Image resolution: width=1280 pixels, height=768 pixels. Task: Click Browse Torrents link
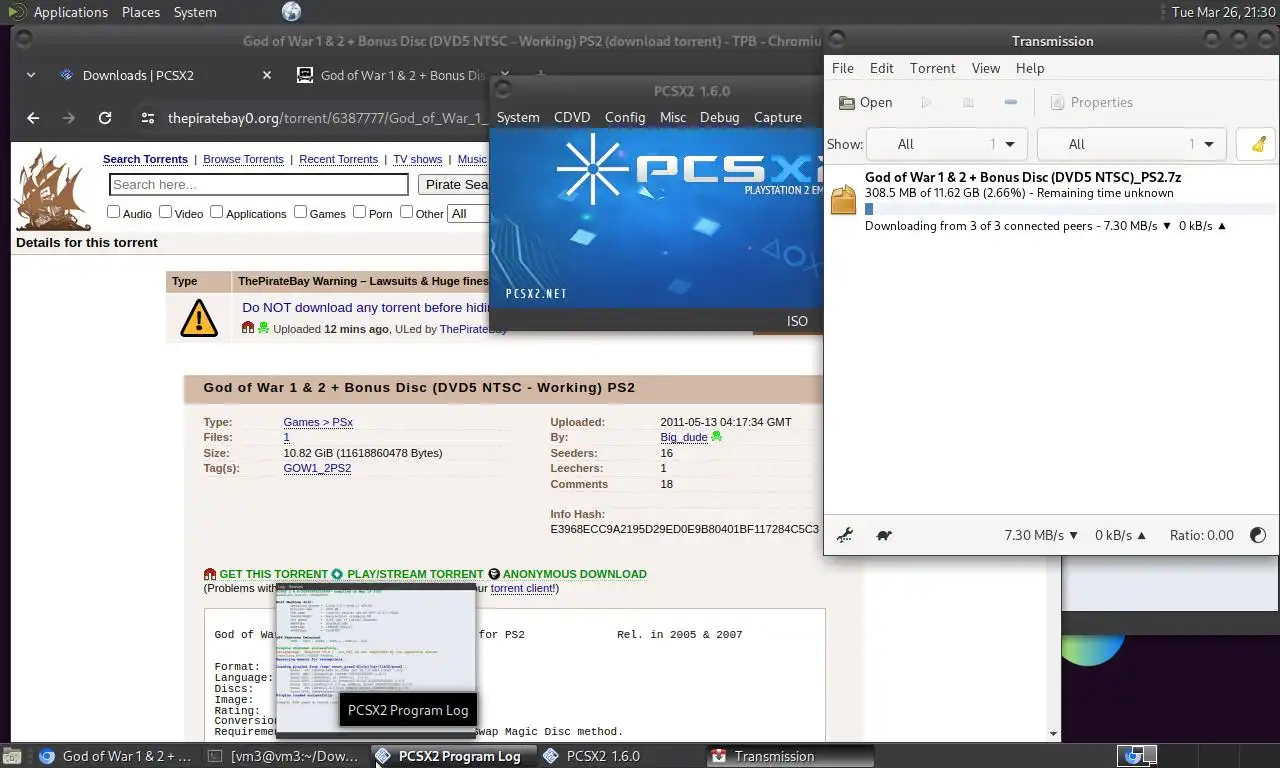(243, 159)
